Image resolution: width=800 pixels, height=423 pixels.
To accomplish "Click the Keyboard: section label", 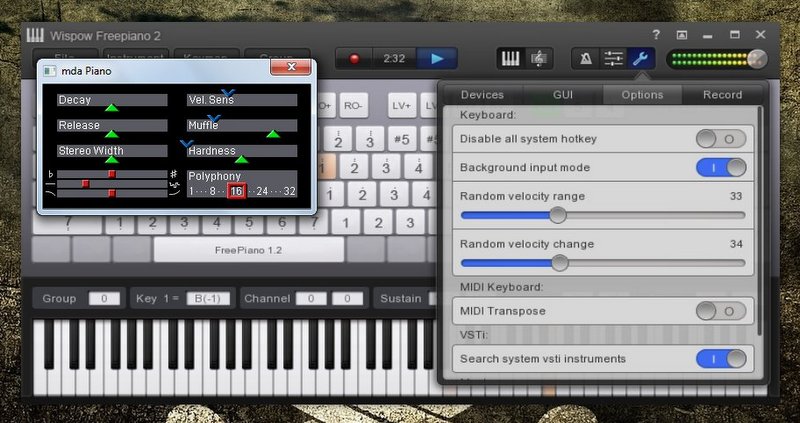I will (488, 115).
